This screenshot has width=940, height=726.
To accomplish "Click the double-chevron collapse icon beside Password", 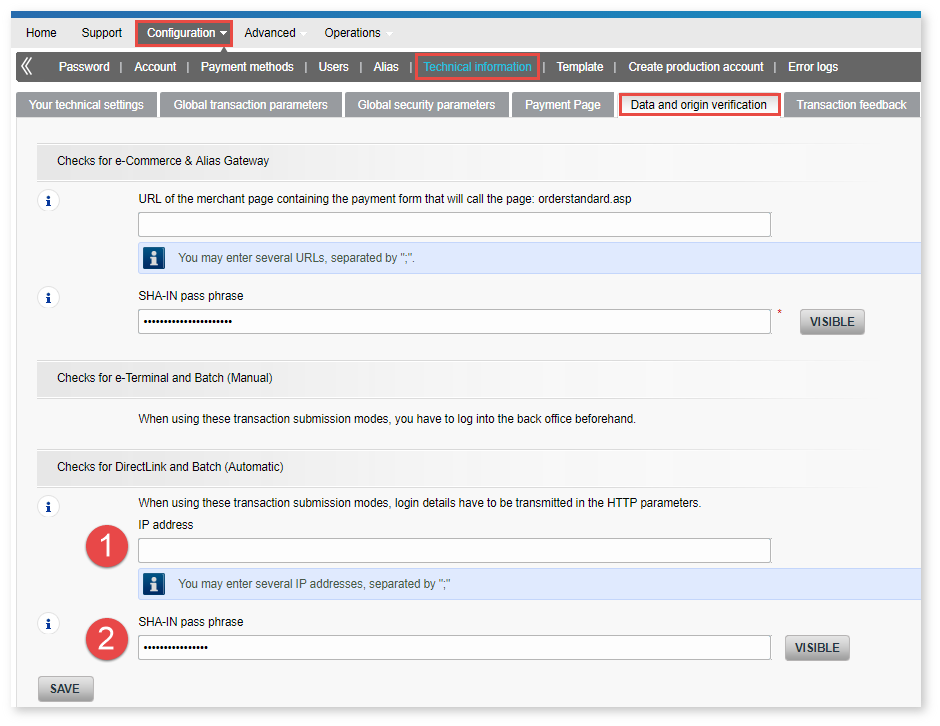I will pyautogui.click(x=27, y=66).
